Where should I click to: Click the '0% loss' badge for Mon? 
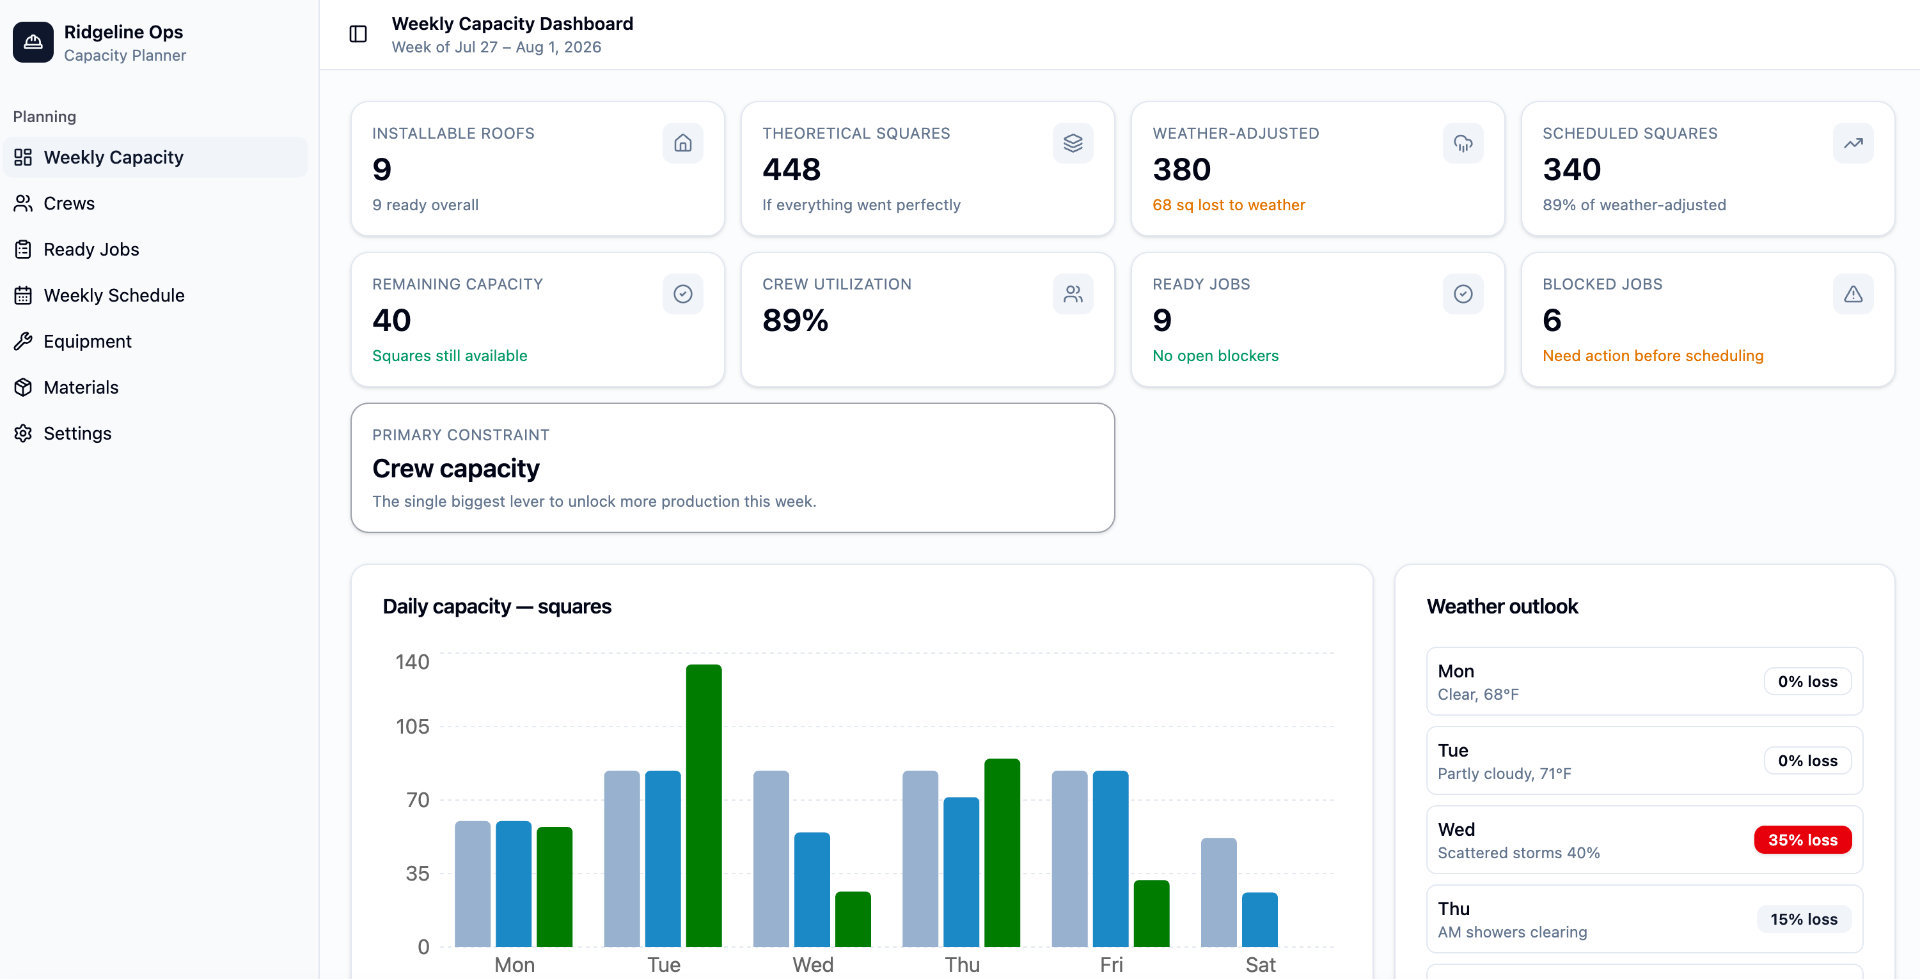(1807, 682)
